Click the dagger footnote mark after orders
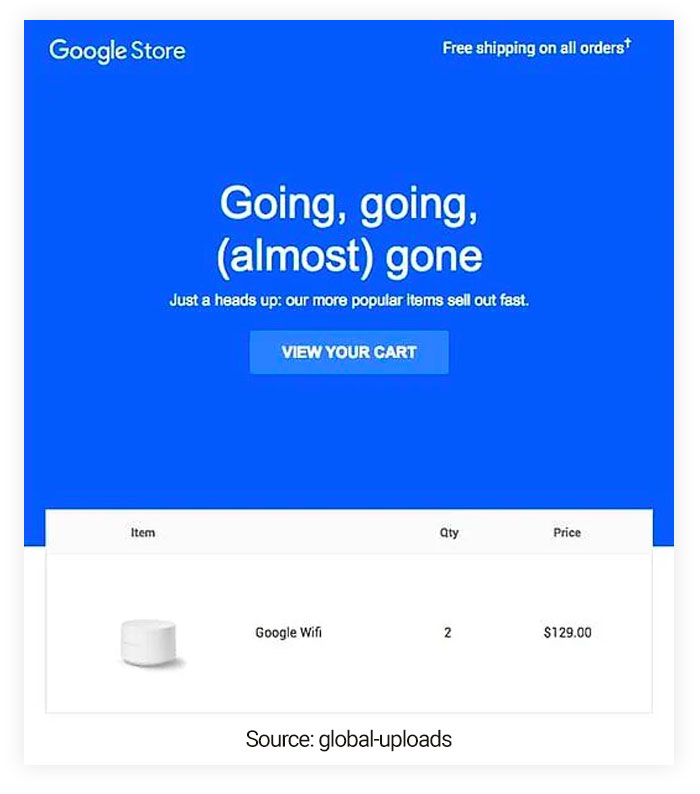This screenshot has width=700, height=794. (628, 44)
